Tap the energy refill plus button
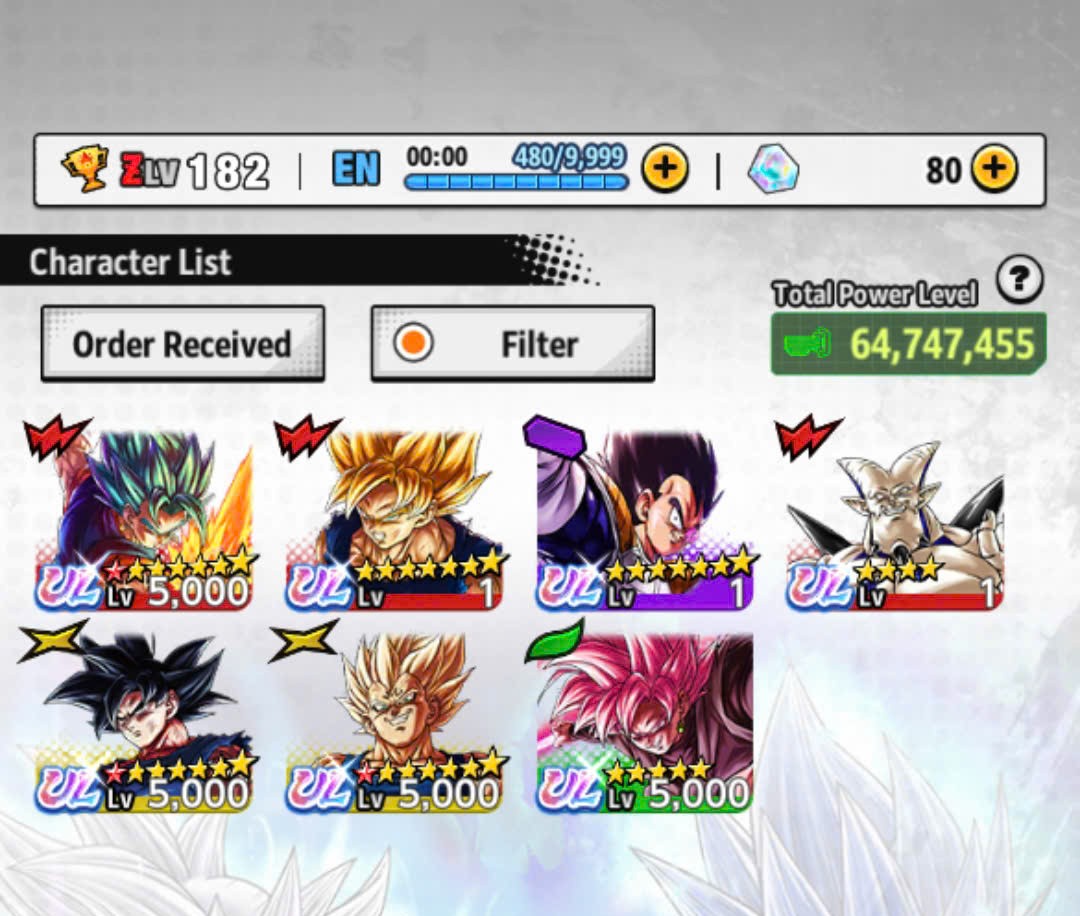Viewport: 1080px width, 916px height. 665,169
